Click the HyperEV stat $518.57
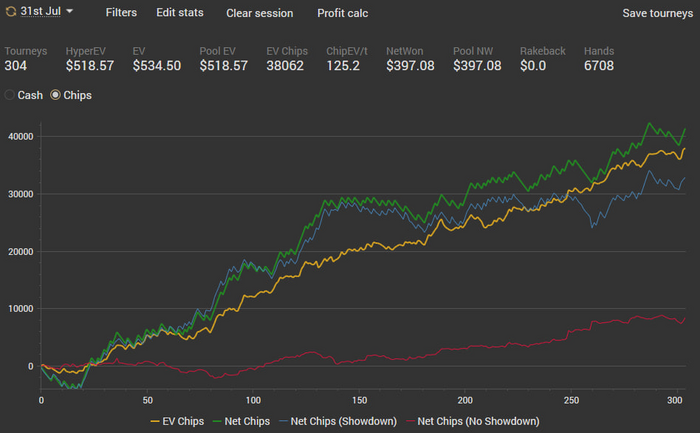Screen dimensions: 700x433 (90, 66)
